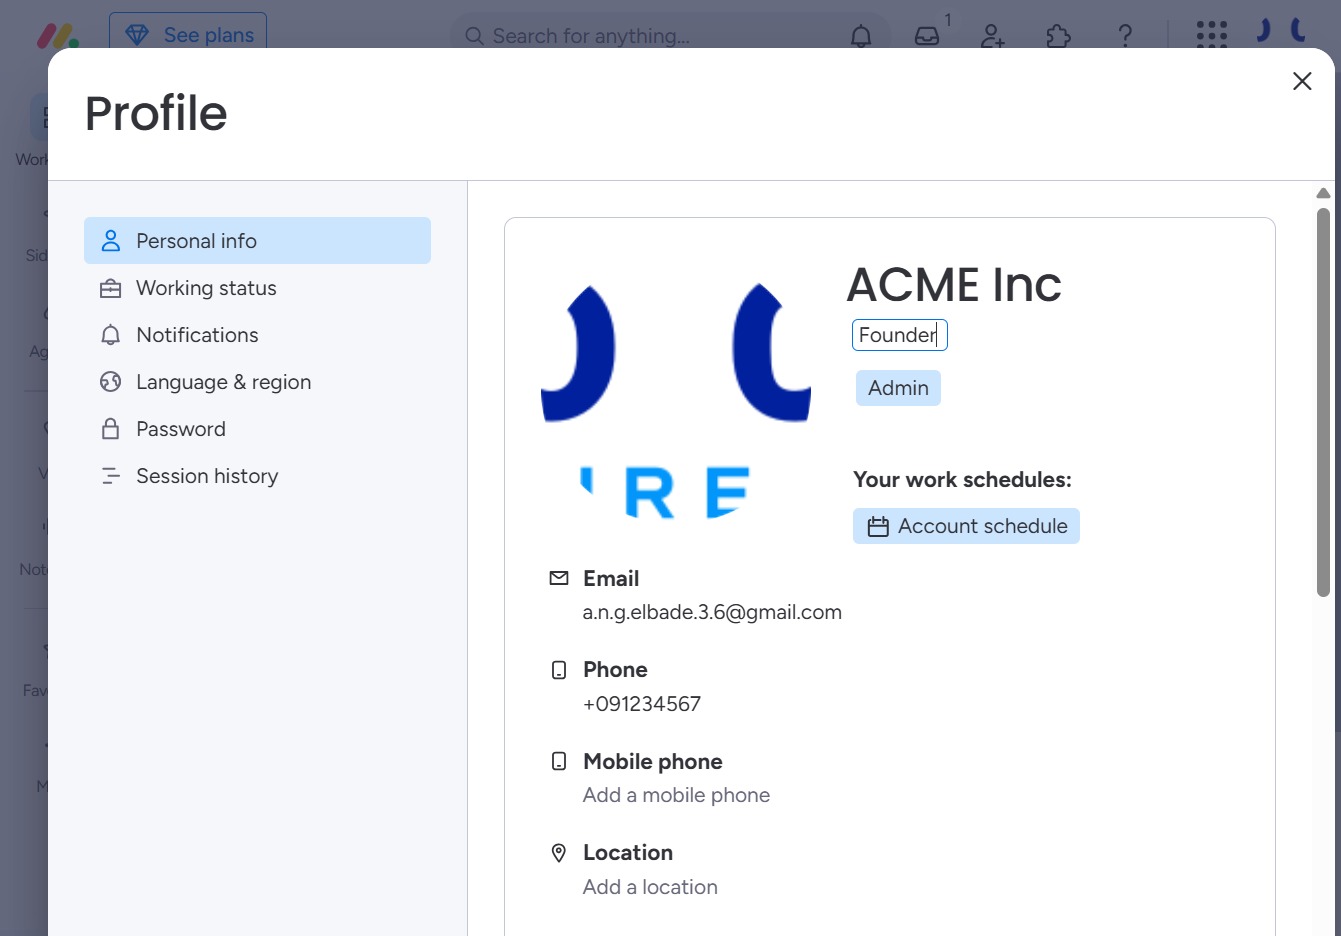Click the Founder title input field
This screenshot has width=1341, height=936.
[x=899, y=335]
